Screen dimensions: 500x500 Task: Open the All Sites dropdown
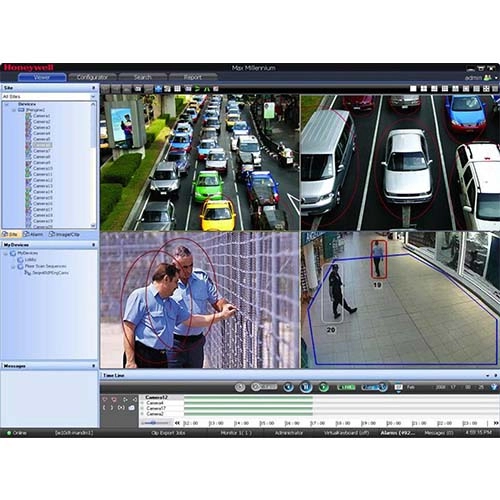click(49, 97)
